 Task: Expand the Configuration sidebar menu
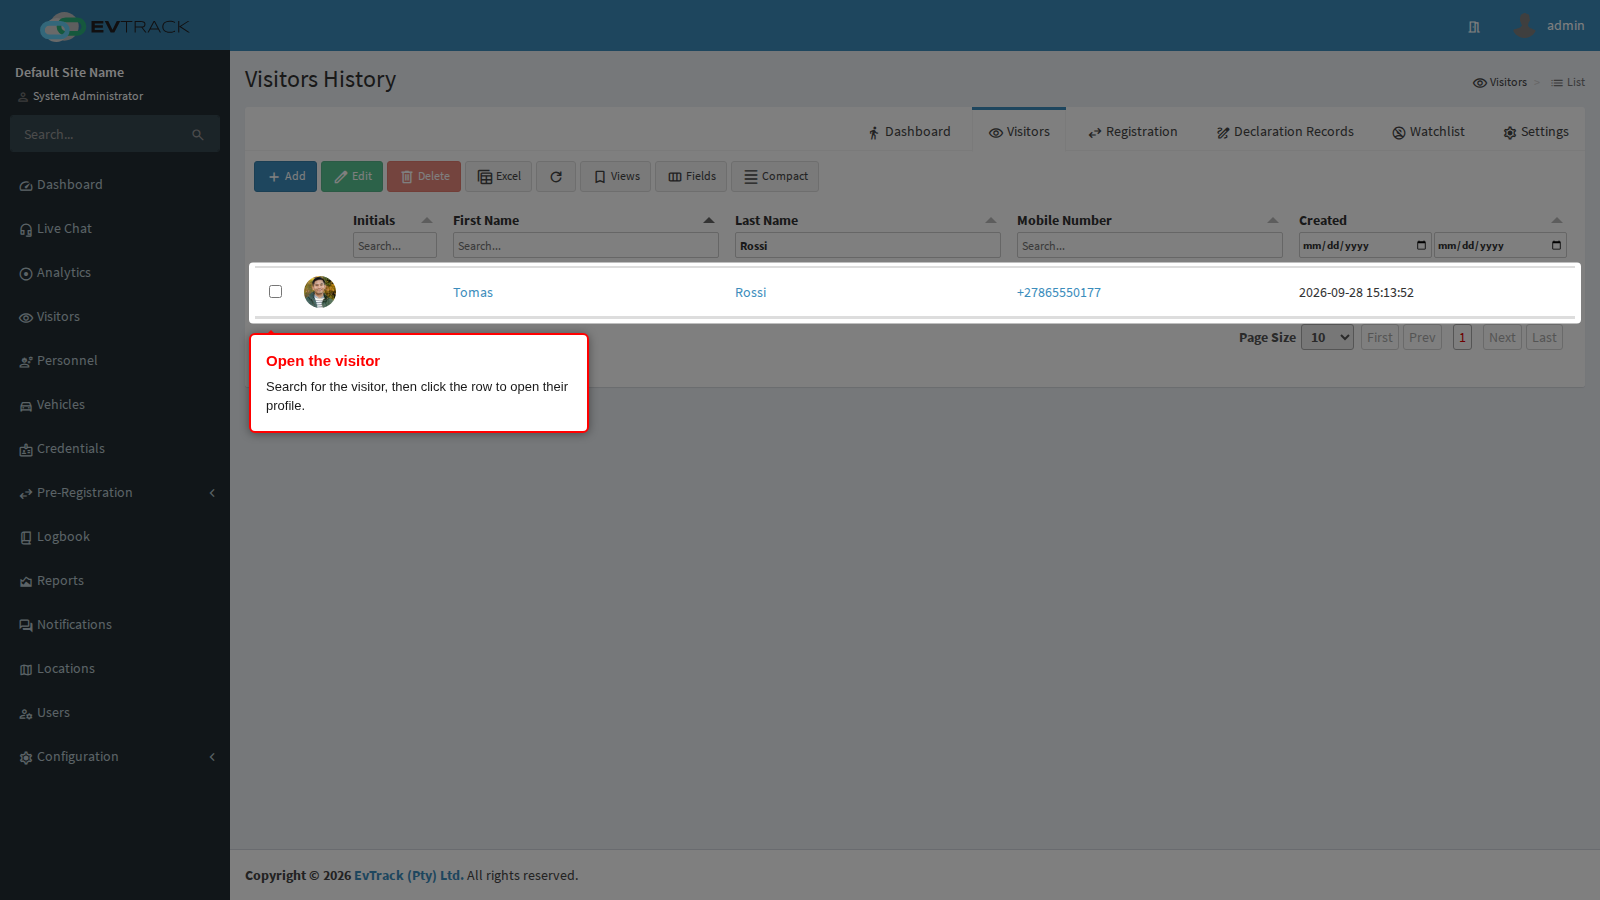pyautogui.click(x=115, y=757)
